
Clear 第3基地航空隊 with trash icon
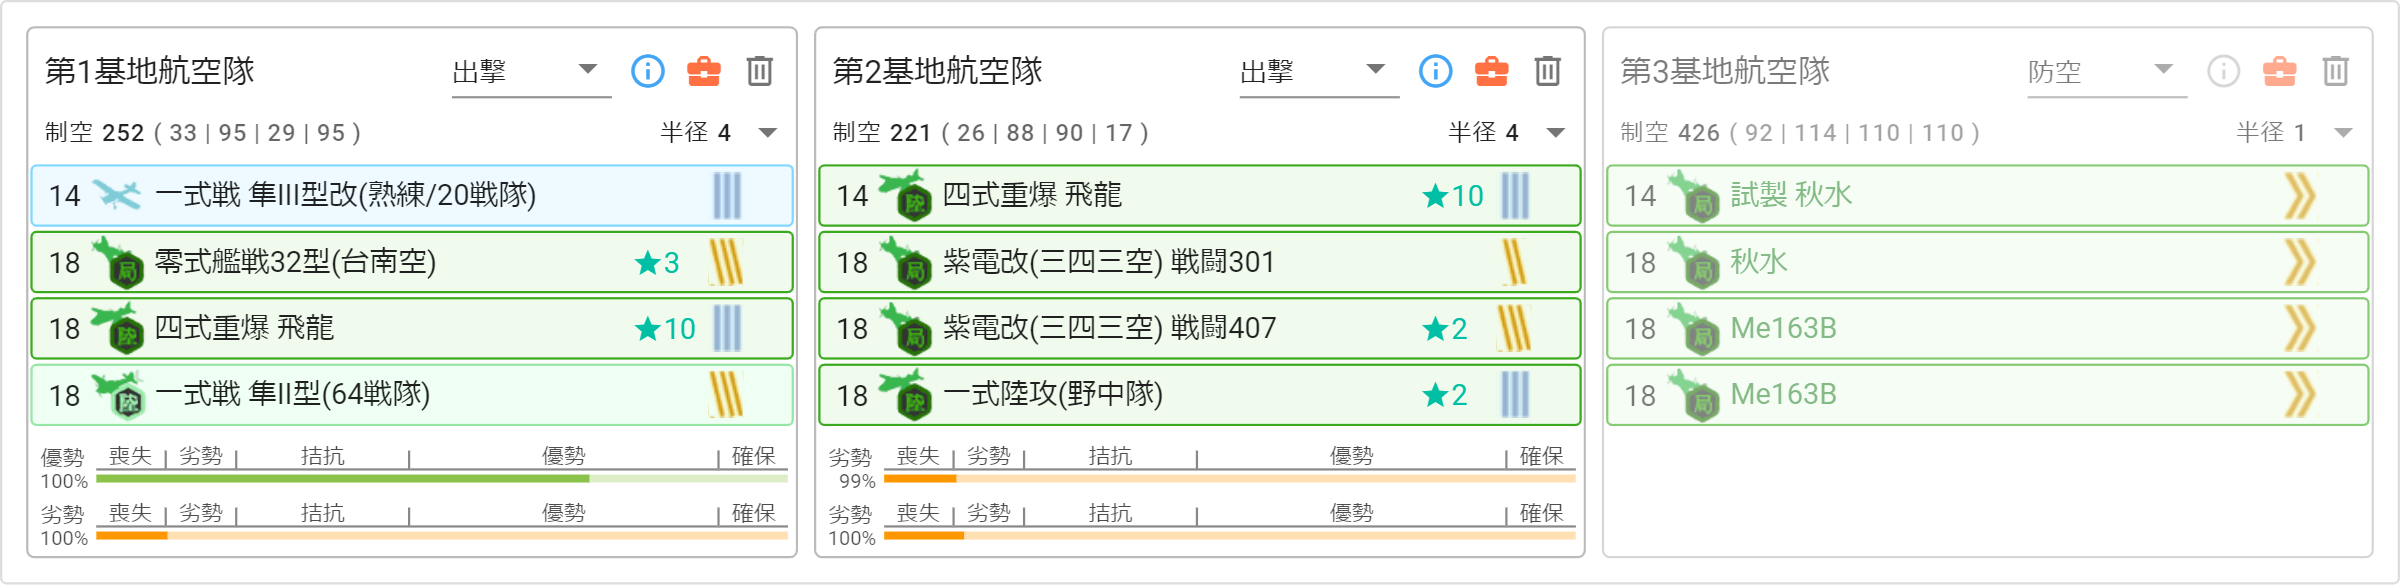coord(2336,71)
